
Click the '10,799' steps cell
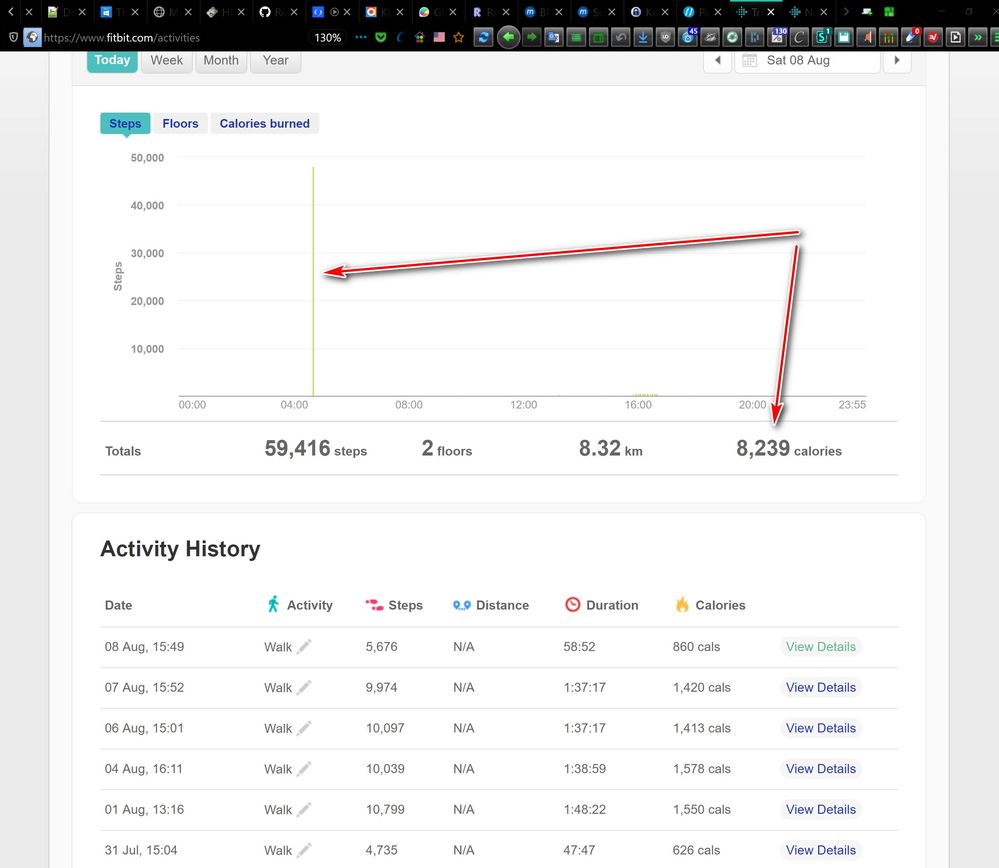point(385,809)
